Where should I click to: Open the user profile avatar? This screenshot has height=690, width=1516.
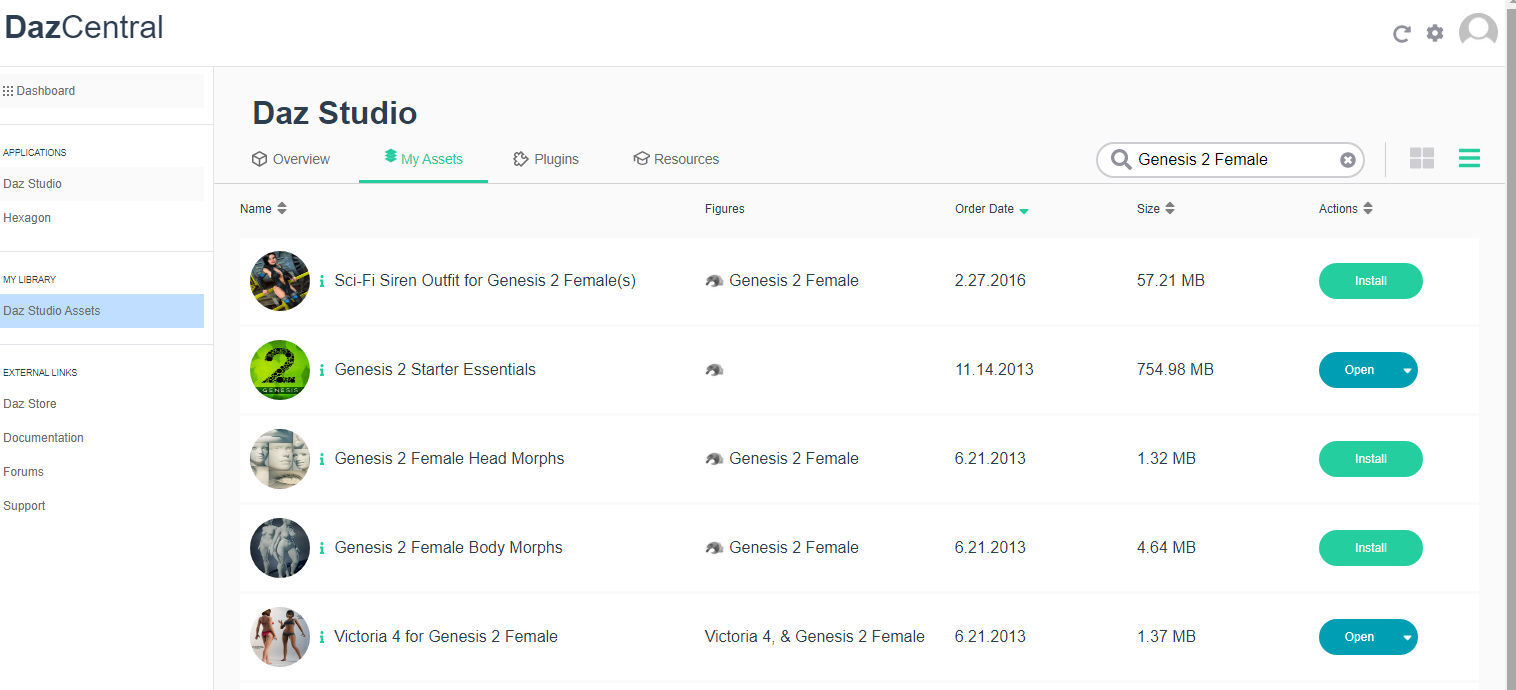(x=1478, y=31)
